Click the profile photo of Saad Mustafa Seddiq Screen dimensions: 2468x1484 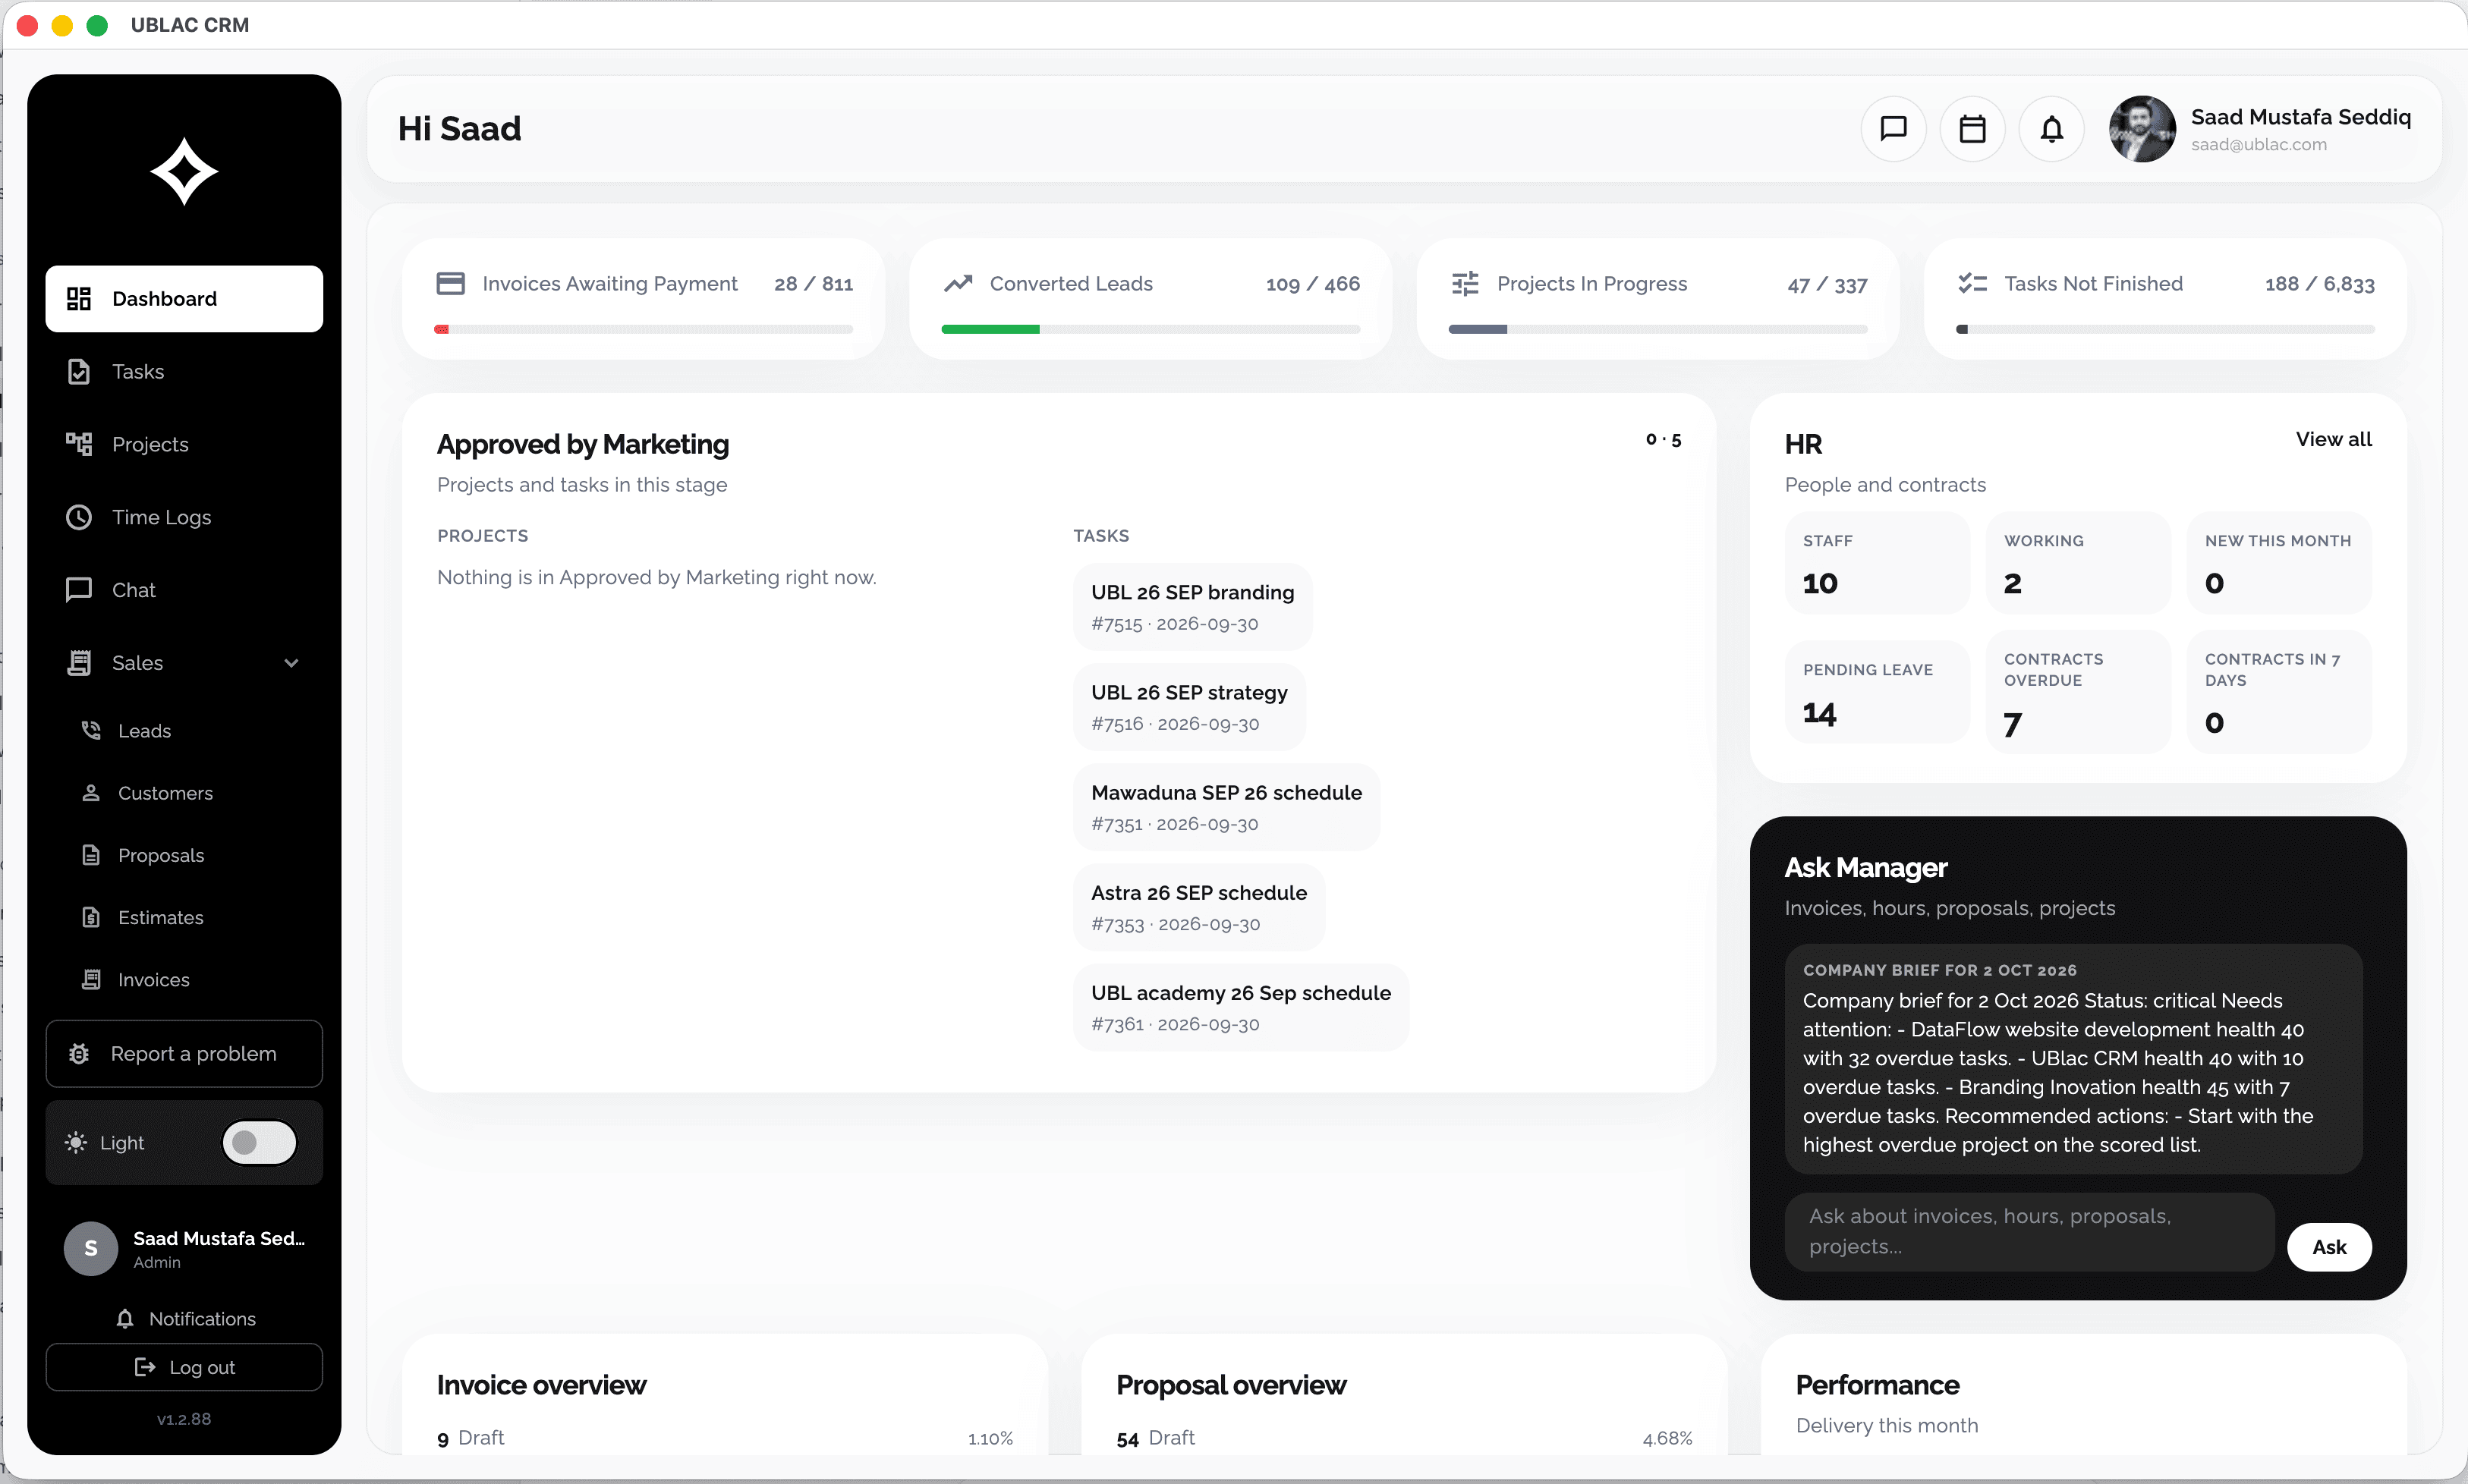coord(2142,129)
